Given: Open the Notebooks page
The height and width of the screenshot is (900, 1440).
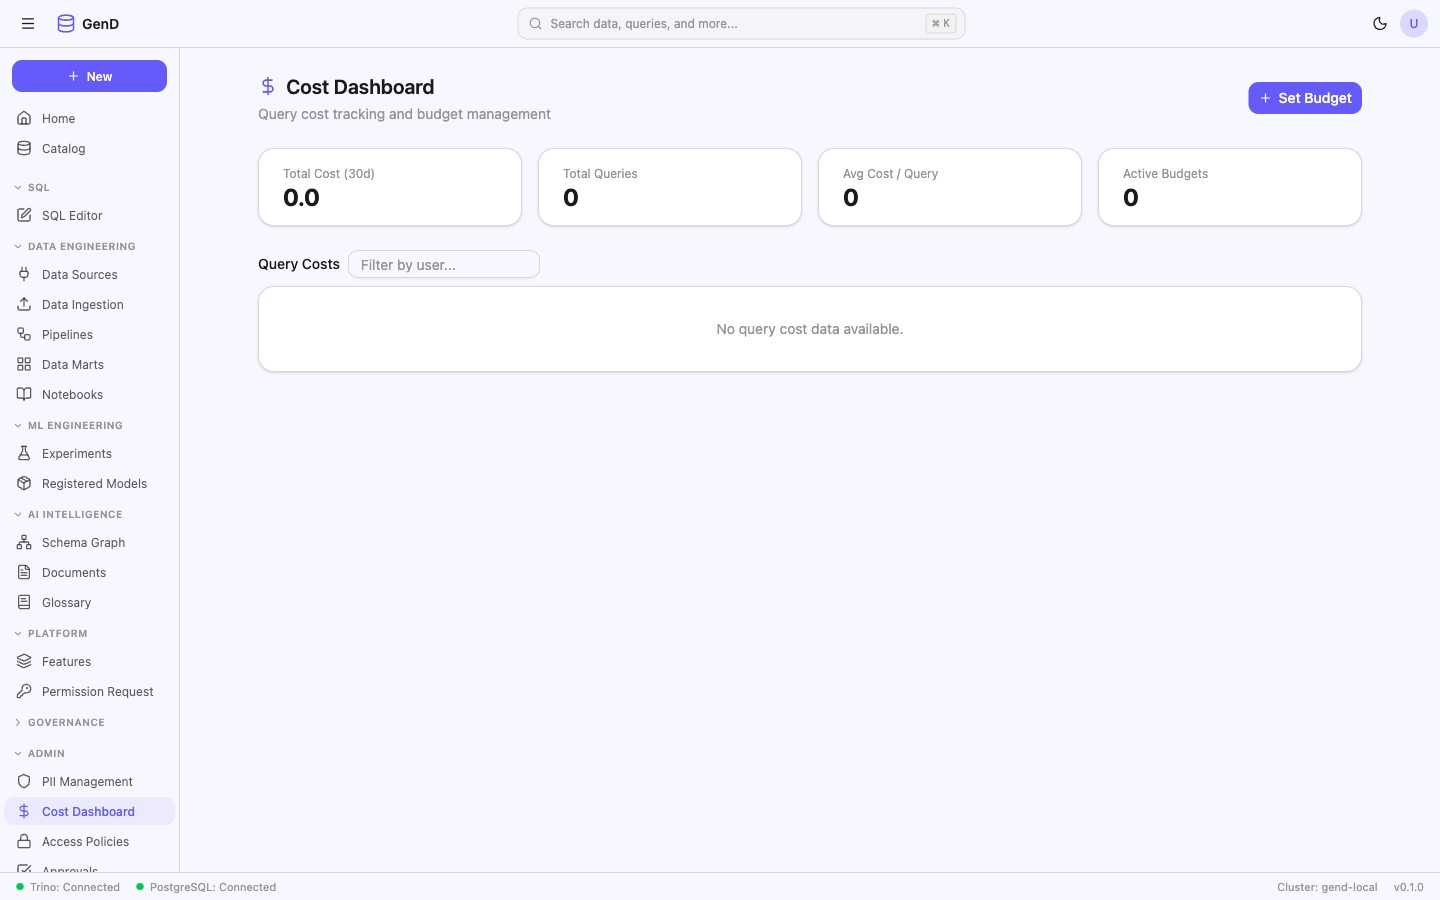Looking at the screenshot, I should coord(72,394).
